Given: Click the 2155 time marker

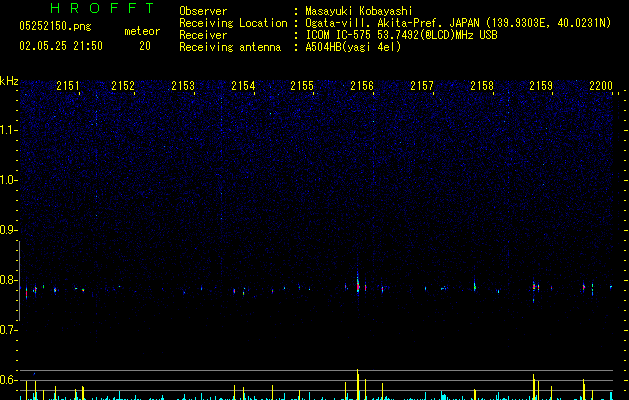Looking at the screenshot, I should point(302,85).
